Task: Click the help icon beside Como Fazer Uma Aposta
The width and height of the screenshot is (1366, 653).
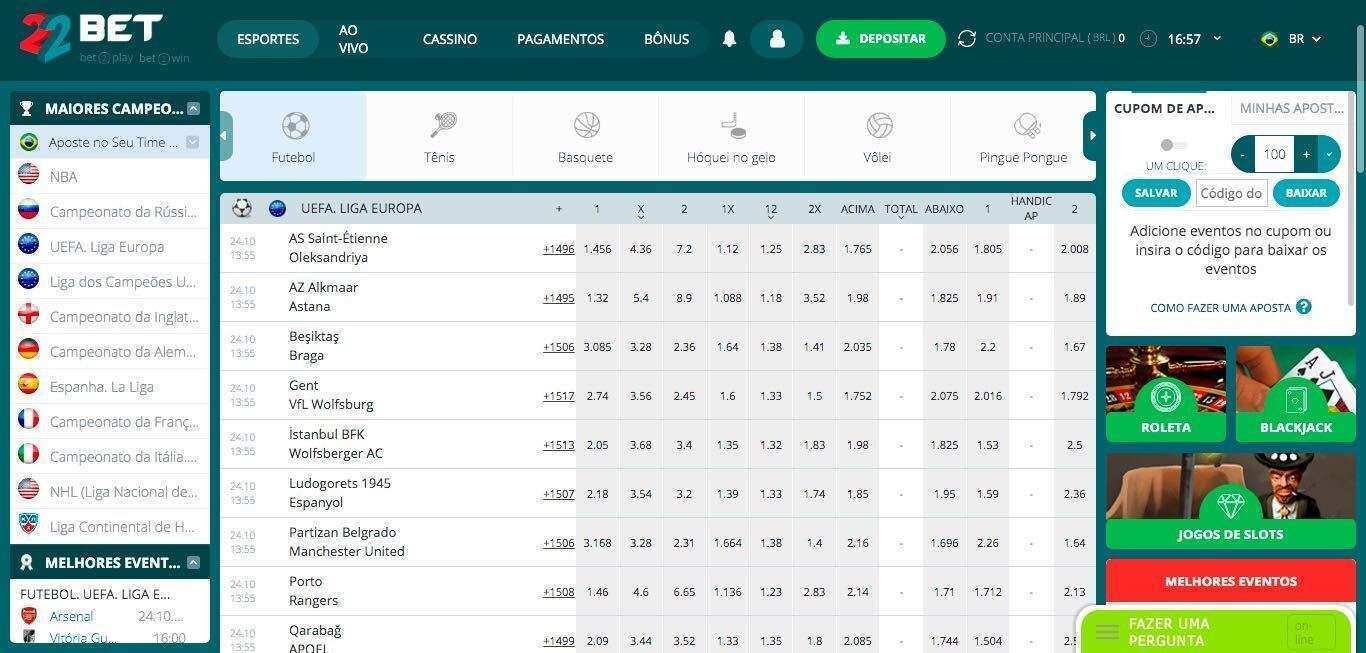Action: point(1303,307)
